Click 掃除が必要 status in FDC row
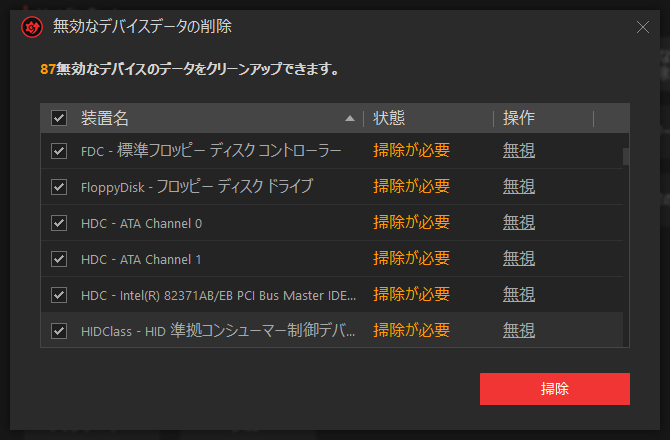 [411, 150]
